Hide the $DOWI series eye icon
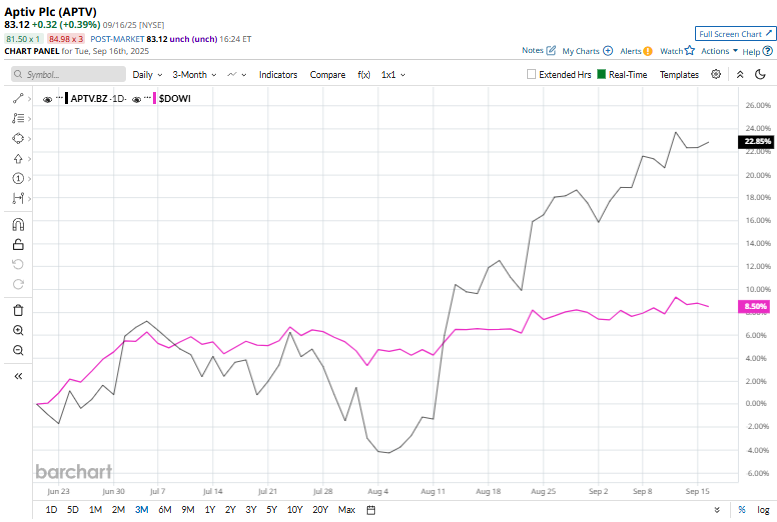The width and height of the screenshot is (777, 522). pos(137,99)
